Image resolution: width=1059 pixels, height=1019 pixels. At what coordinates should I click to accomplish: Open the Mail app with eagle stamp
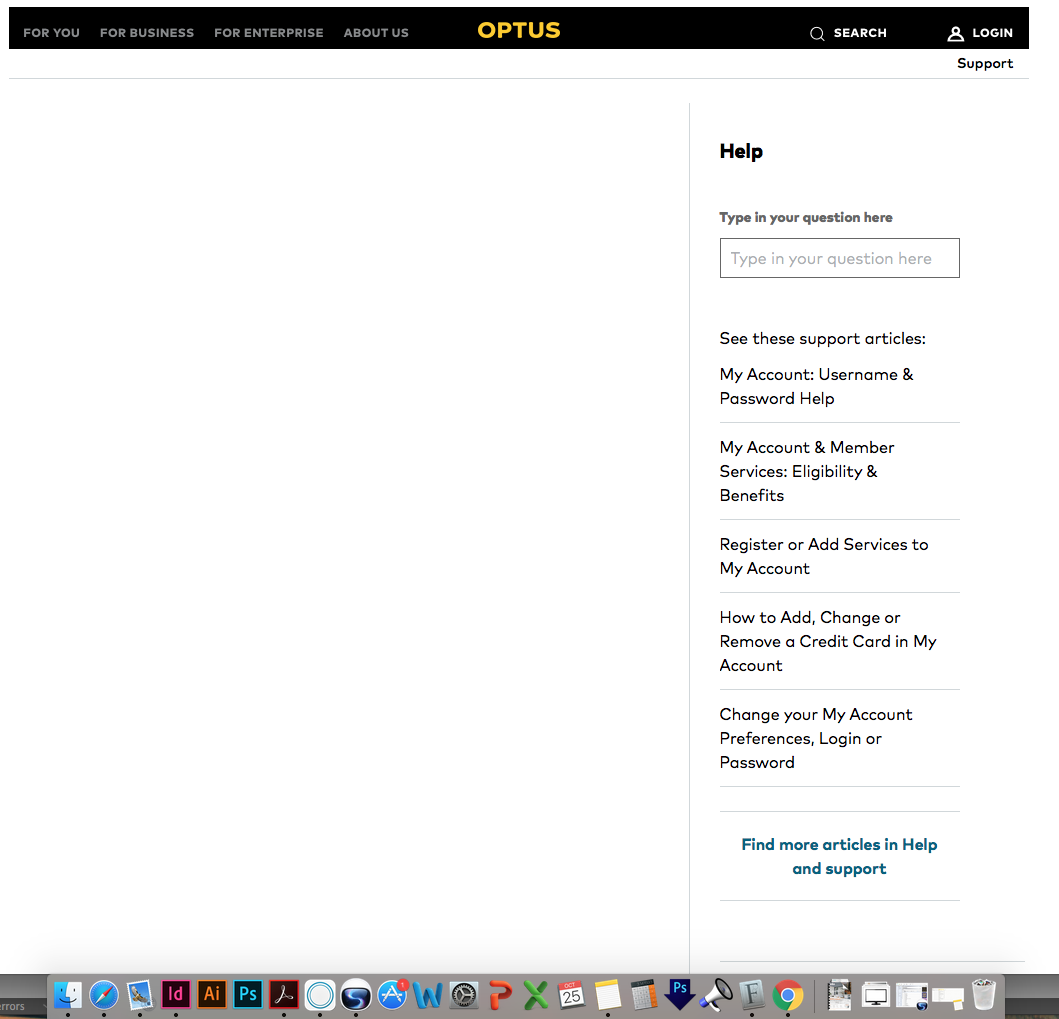pyautogui.click(x=140, y=995)
